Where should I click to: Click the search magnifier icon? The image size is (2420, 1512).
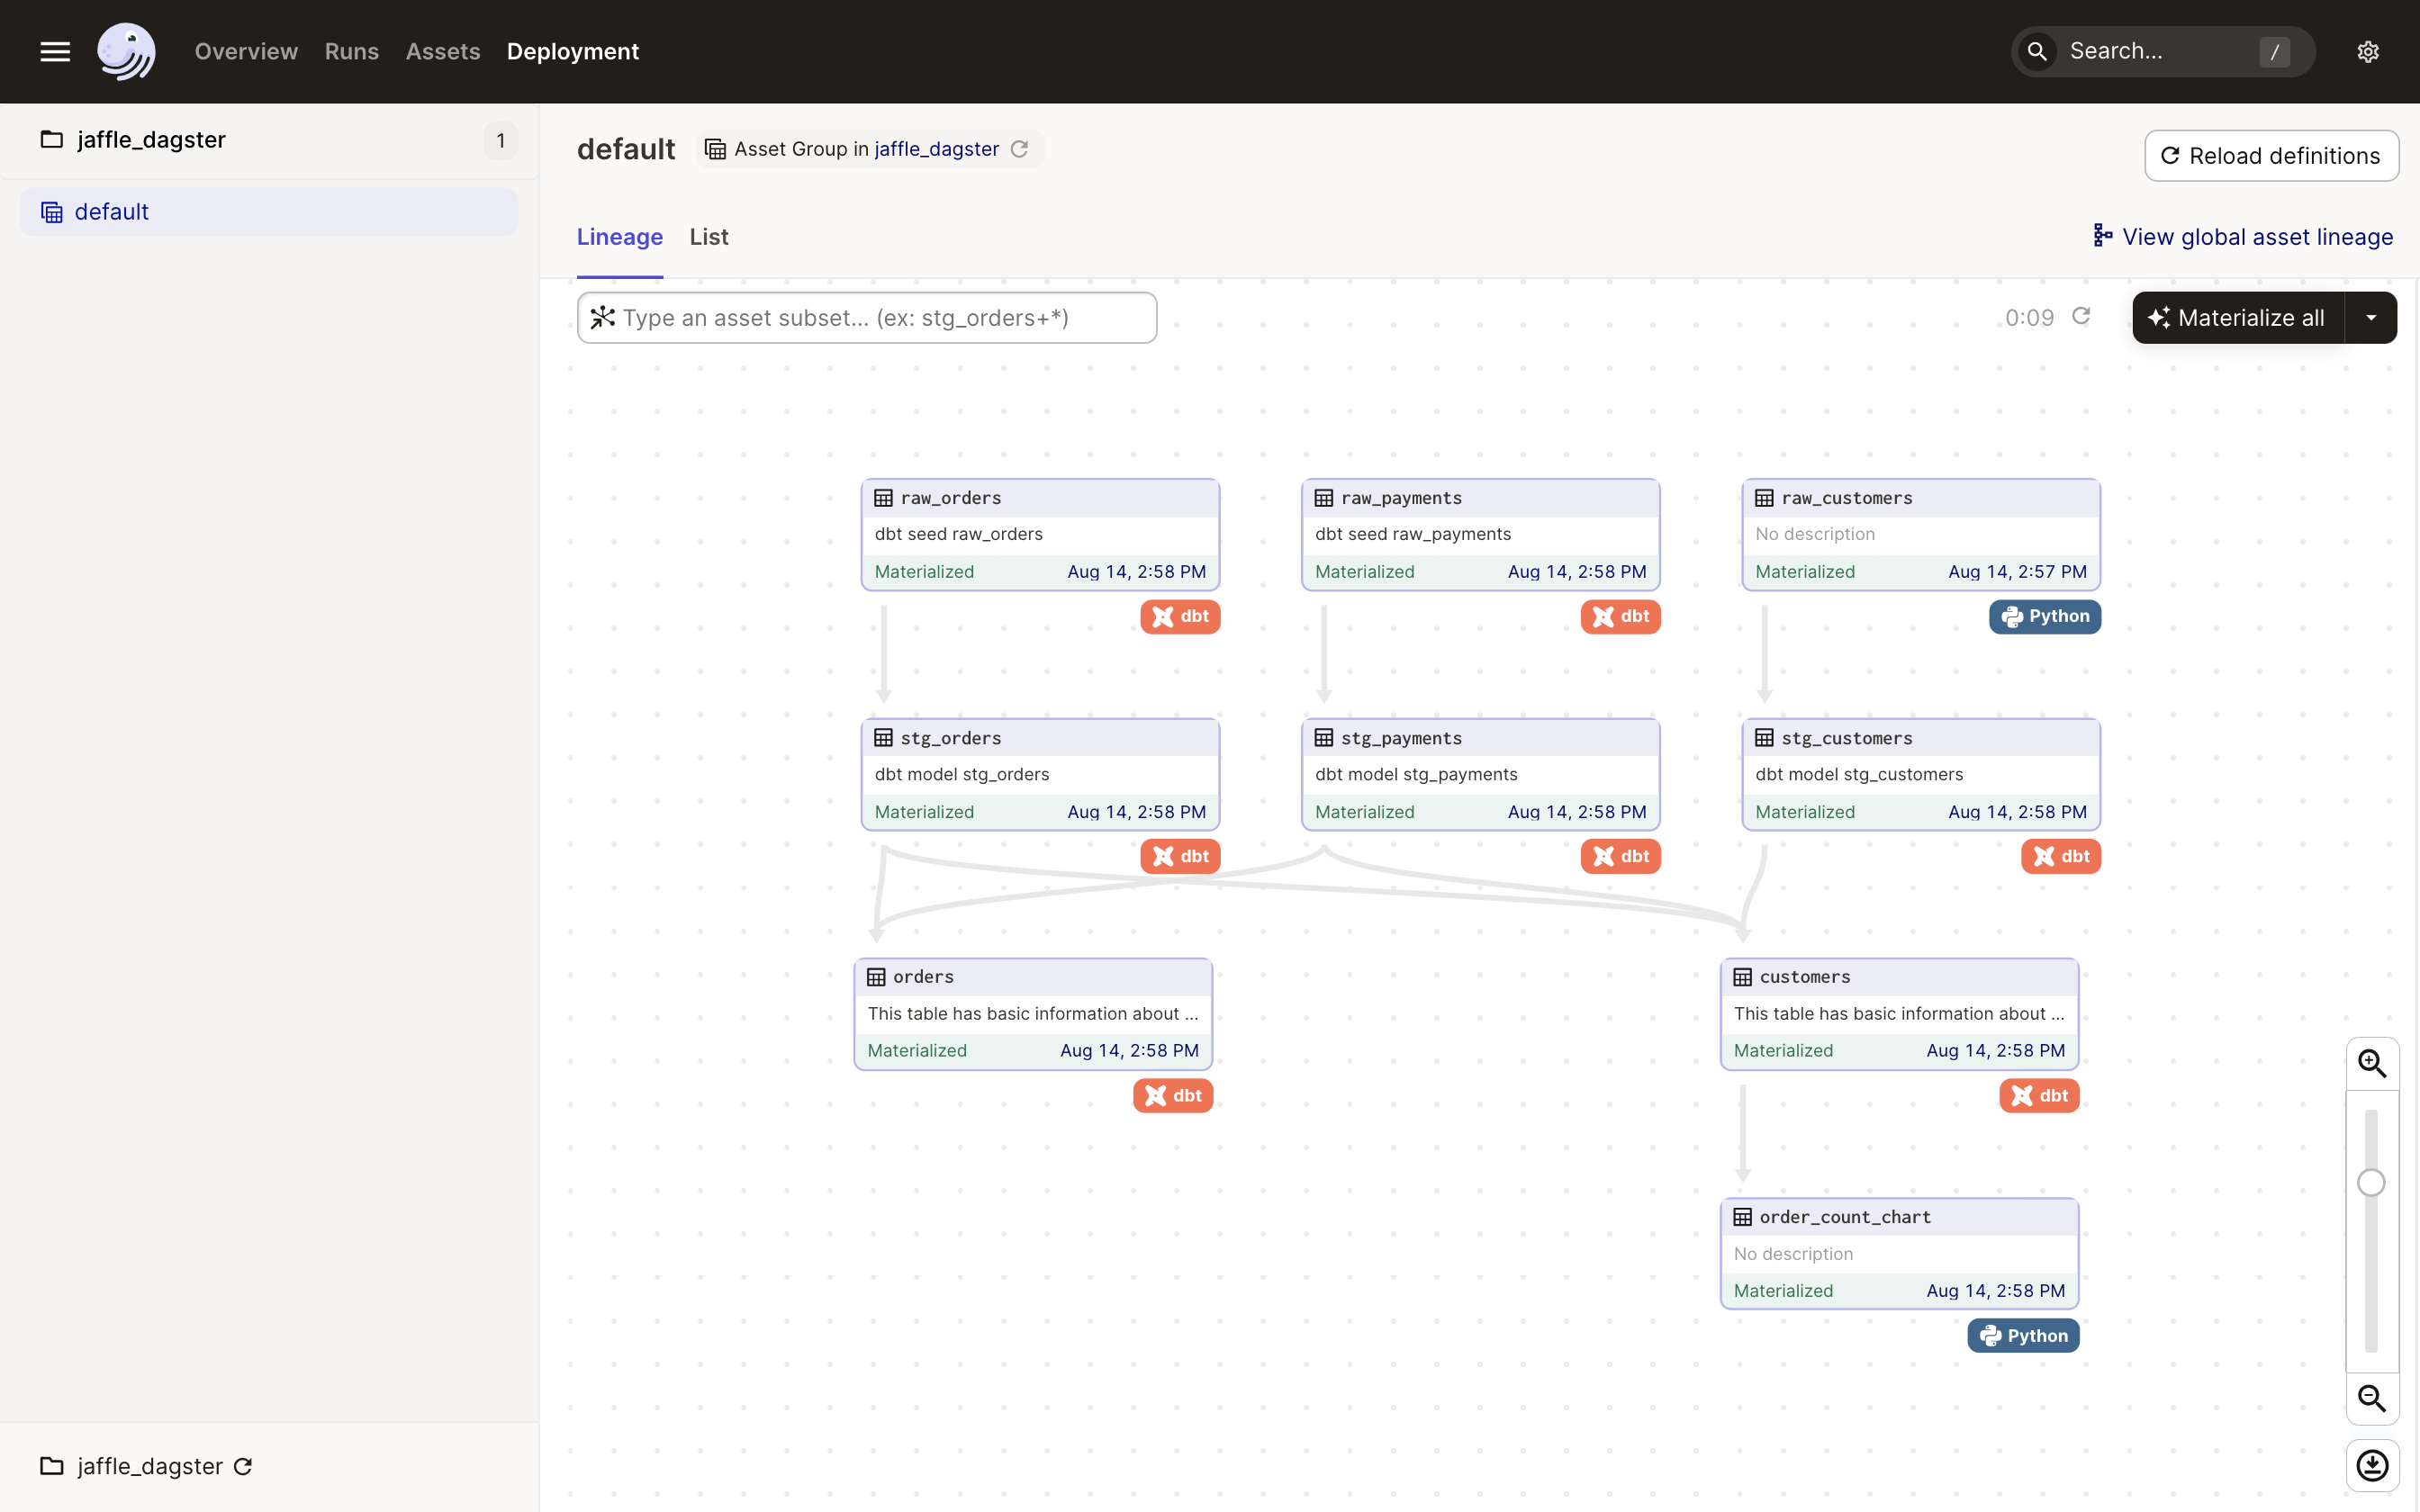(x=2037, y=51)
